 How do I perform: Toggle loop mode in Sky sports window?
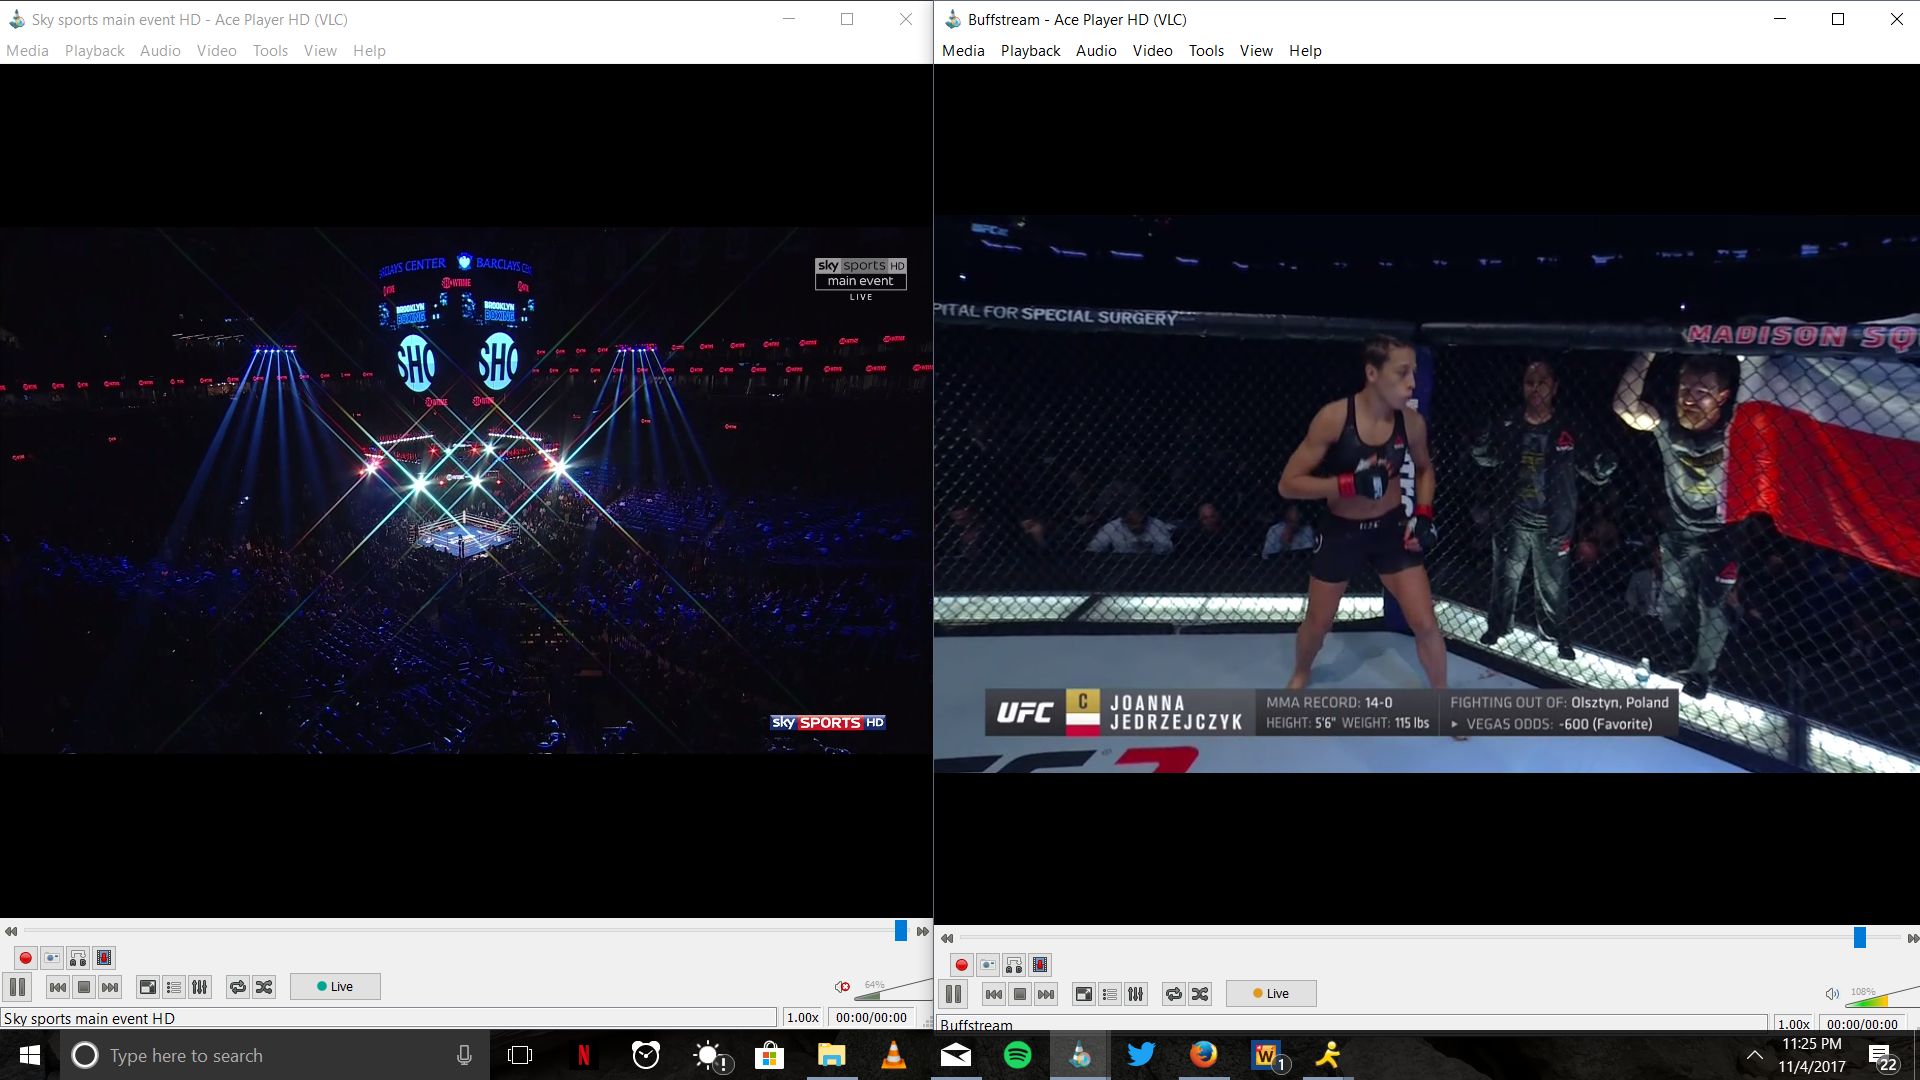(x=238, y=987)
